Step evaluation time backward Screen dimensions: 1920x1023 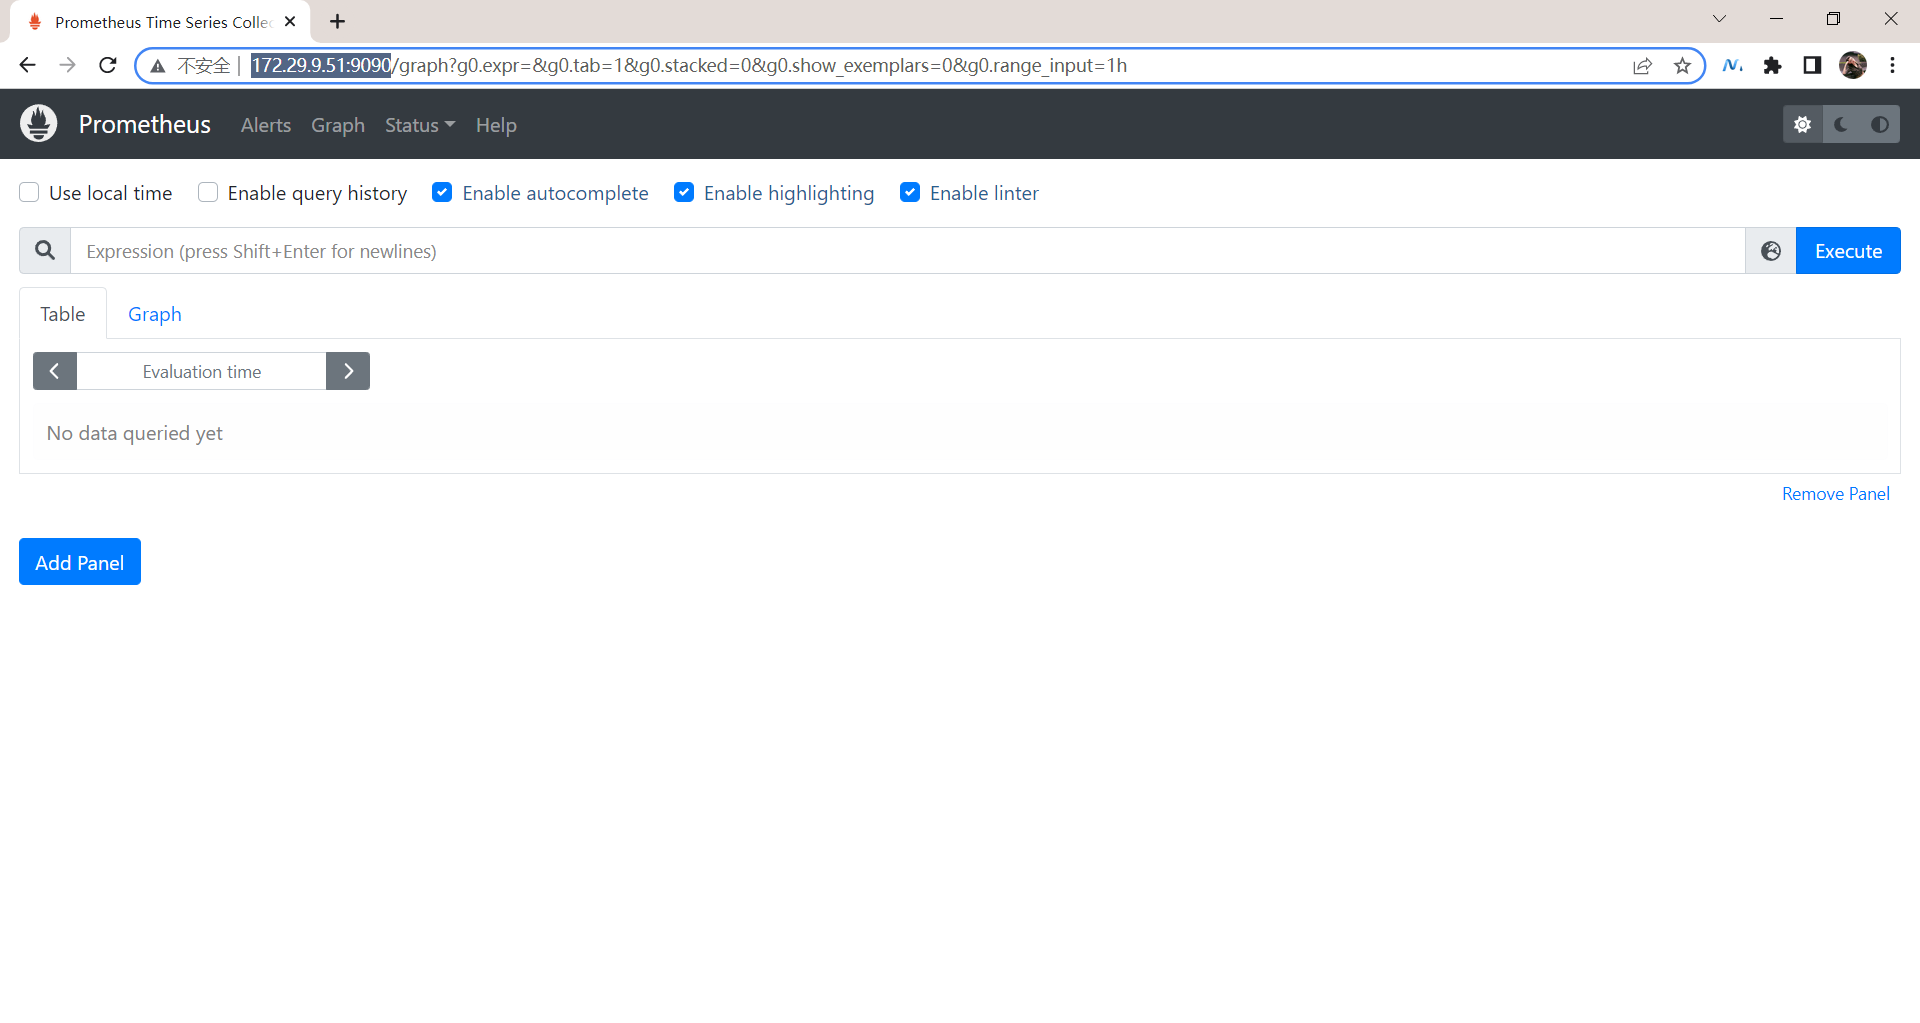tap(55, 371)
